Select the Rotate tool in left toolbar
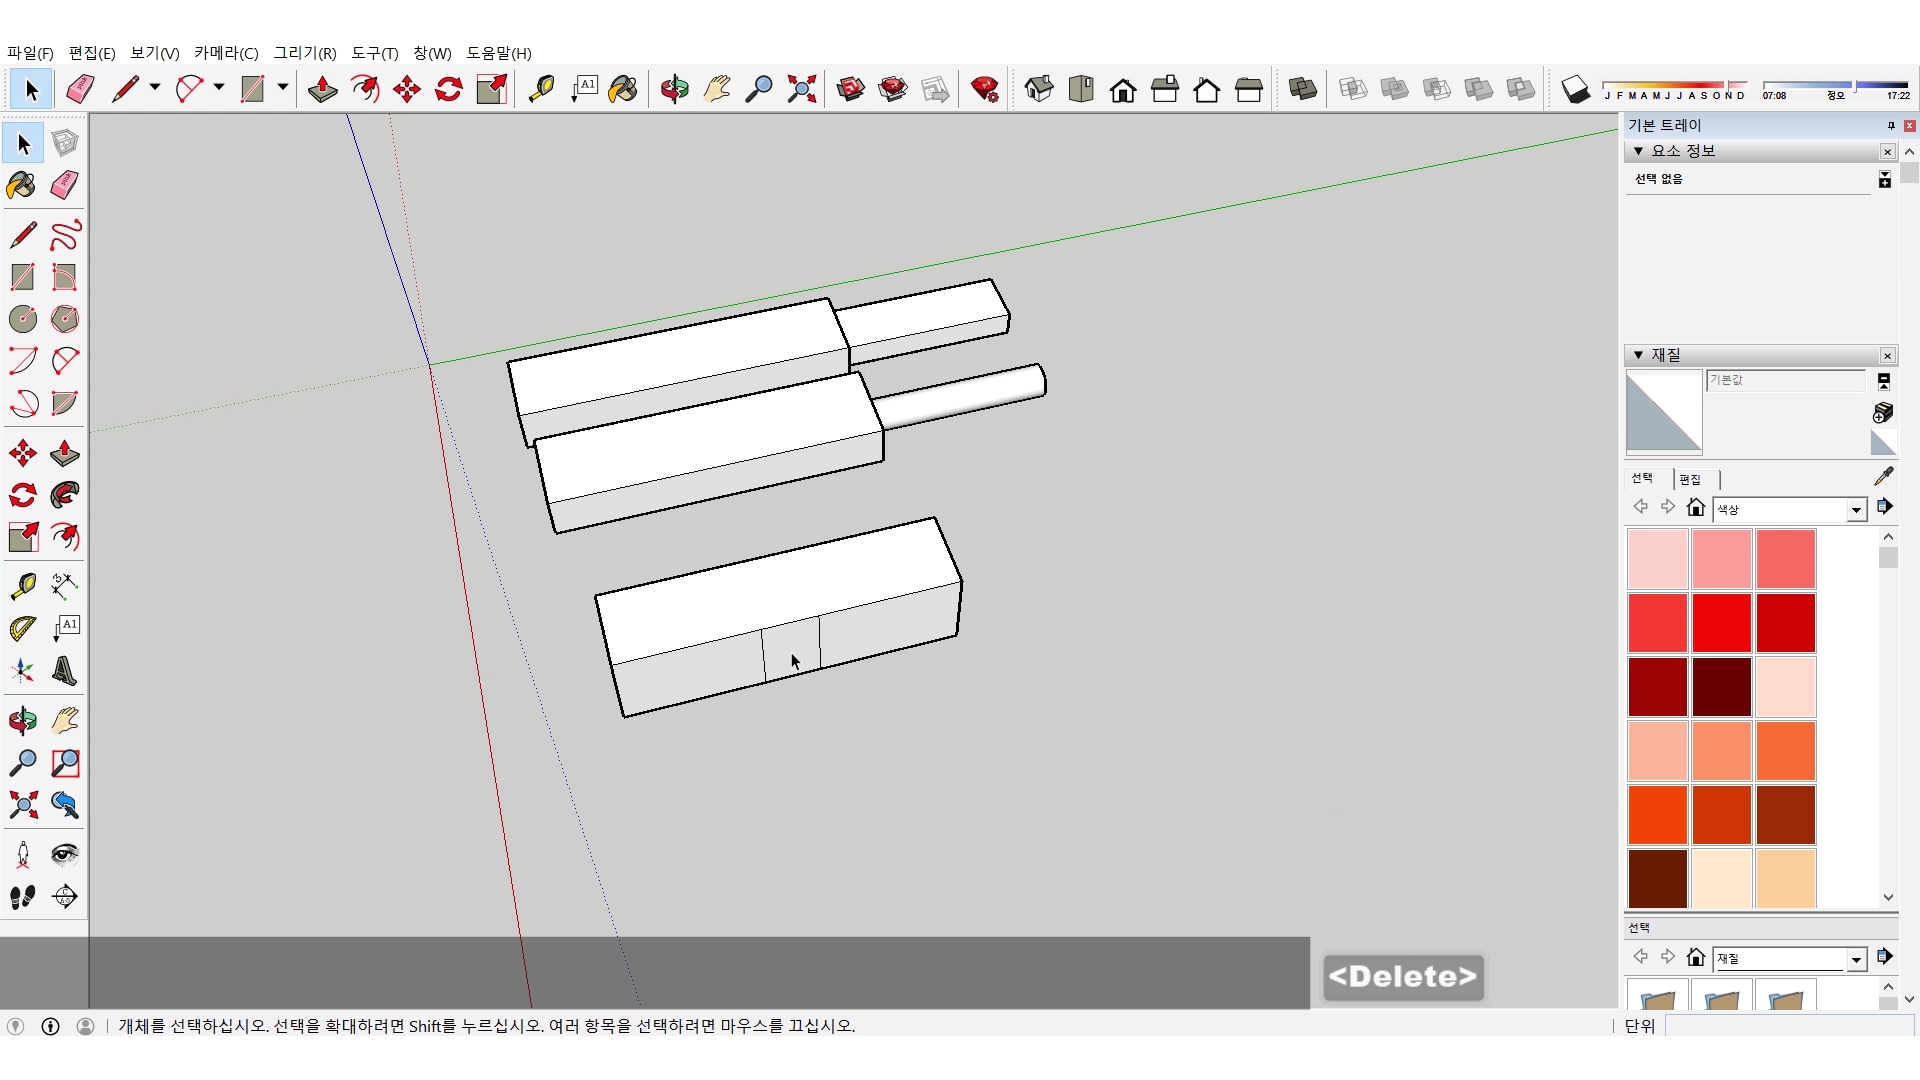The image size is (1920, 1080). coord(22,495)
